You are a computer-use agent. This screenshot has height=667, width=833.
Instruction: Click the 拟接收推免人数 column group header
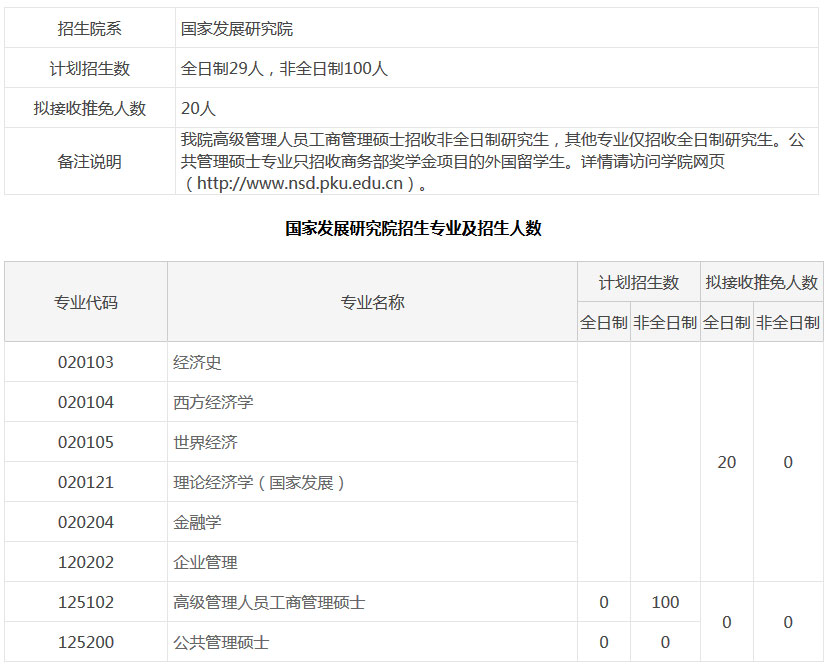pyautogui.click(x=761, y=283)
